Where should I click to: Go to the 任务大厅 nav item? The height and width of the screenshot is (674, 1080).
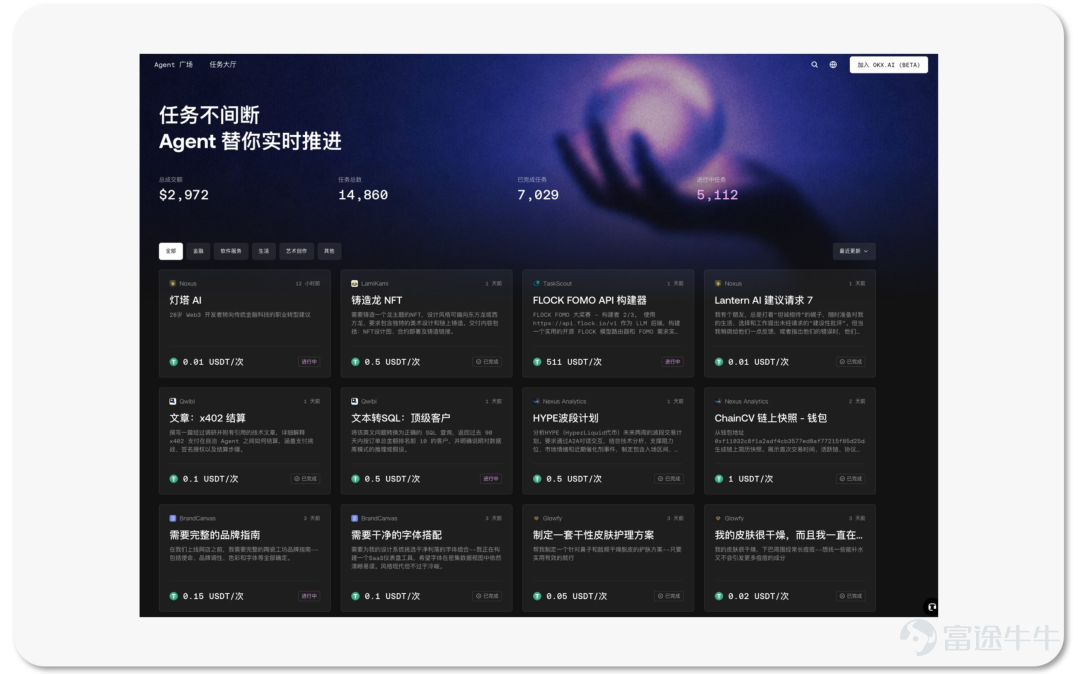click(x=222, y=65)
